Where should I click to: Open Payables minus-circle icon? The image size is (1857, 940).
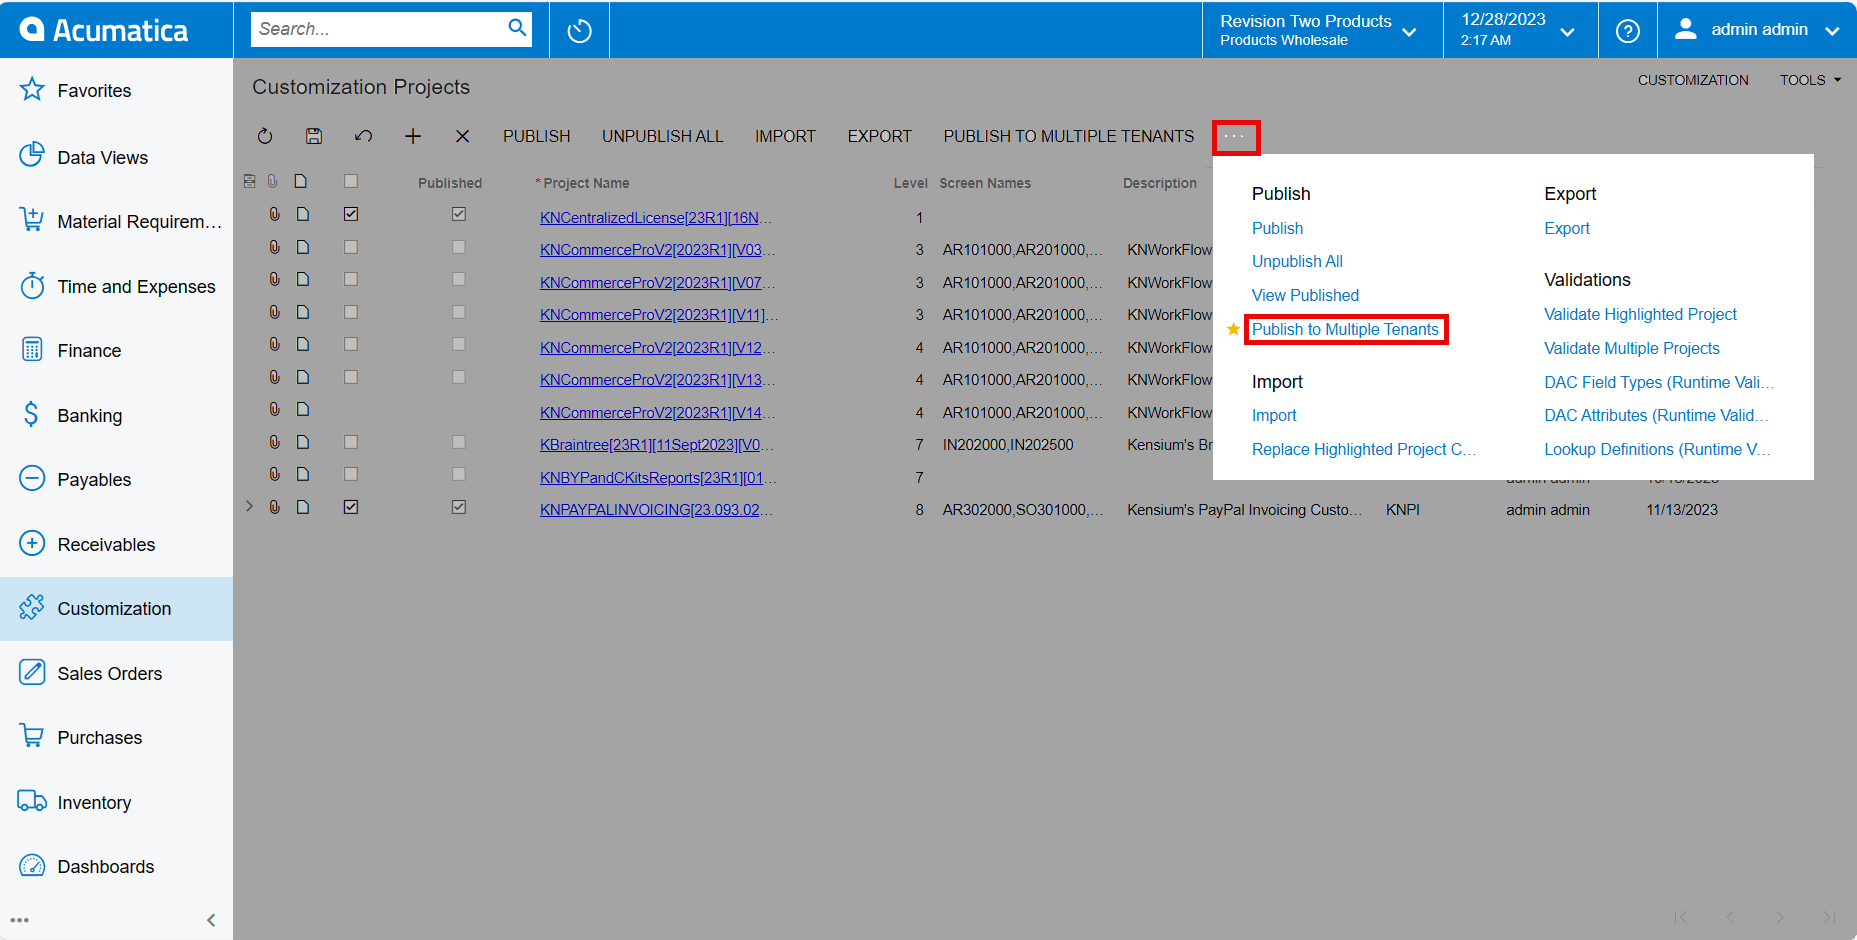coord(32,478)
